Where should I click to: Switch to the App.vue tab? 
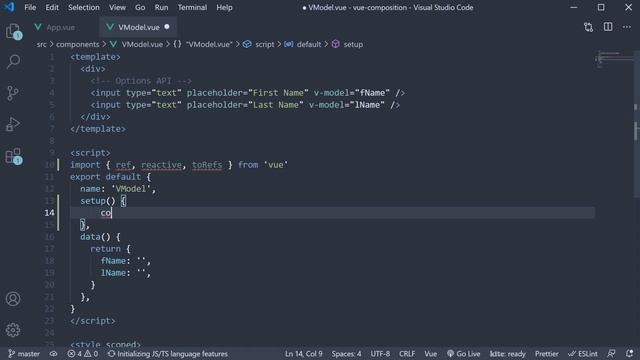click(x=60, y=27)
